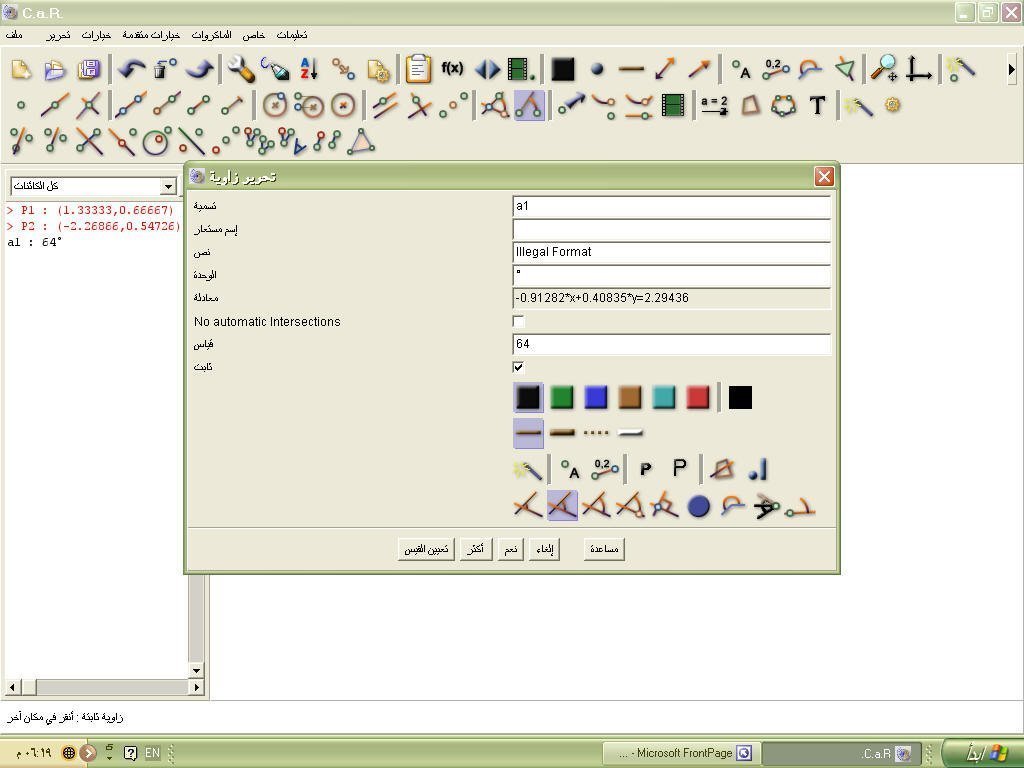Click the save floppy disk icon
The width and height of the screenshot is (1024, 768).
[x=89, y=69]
